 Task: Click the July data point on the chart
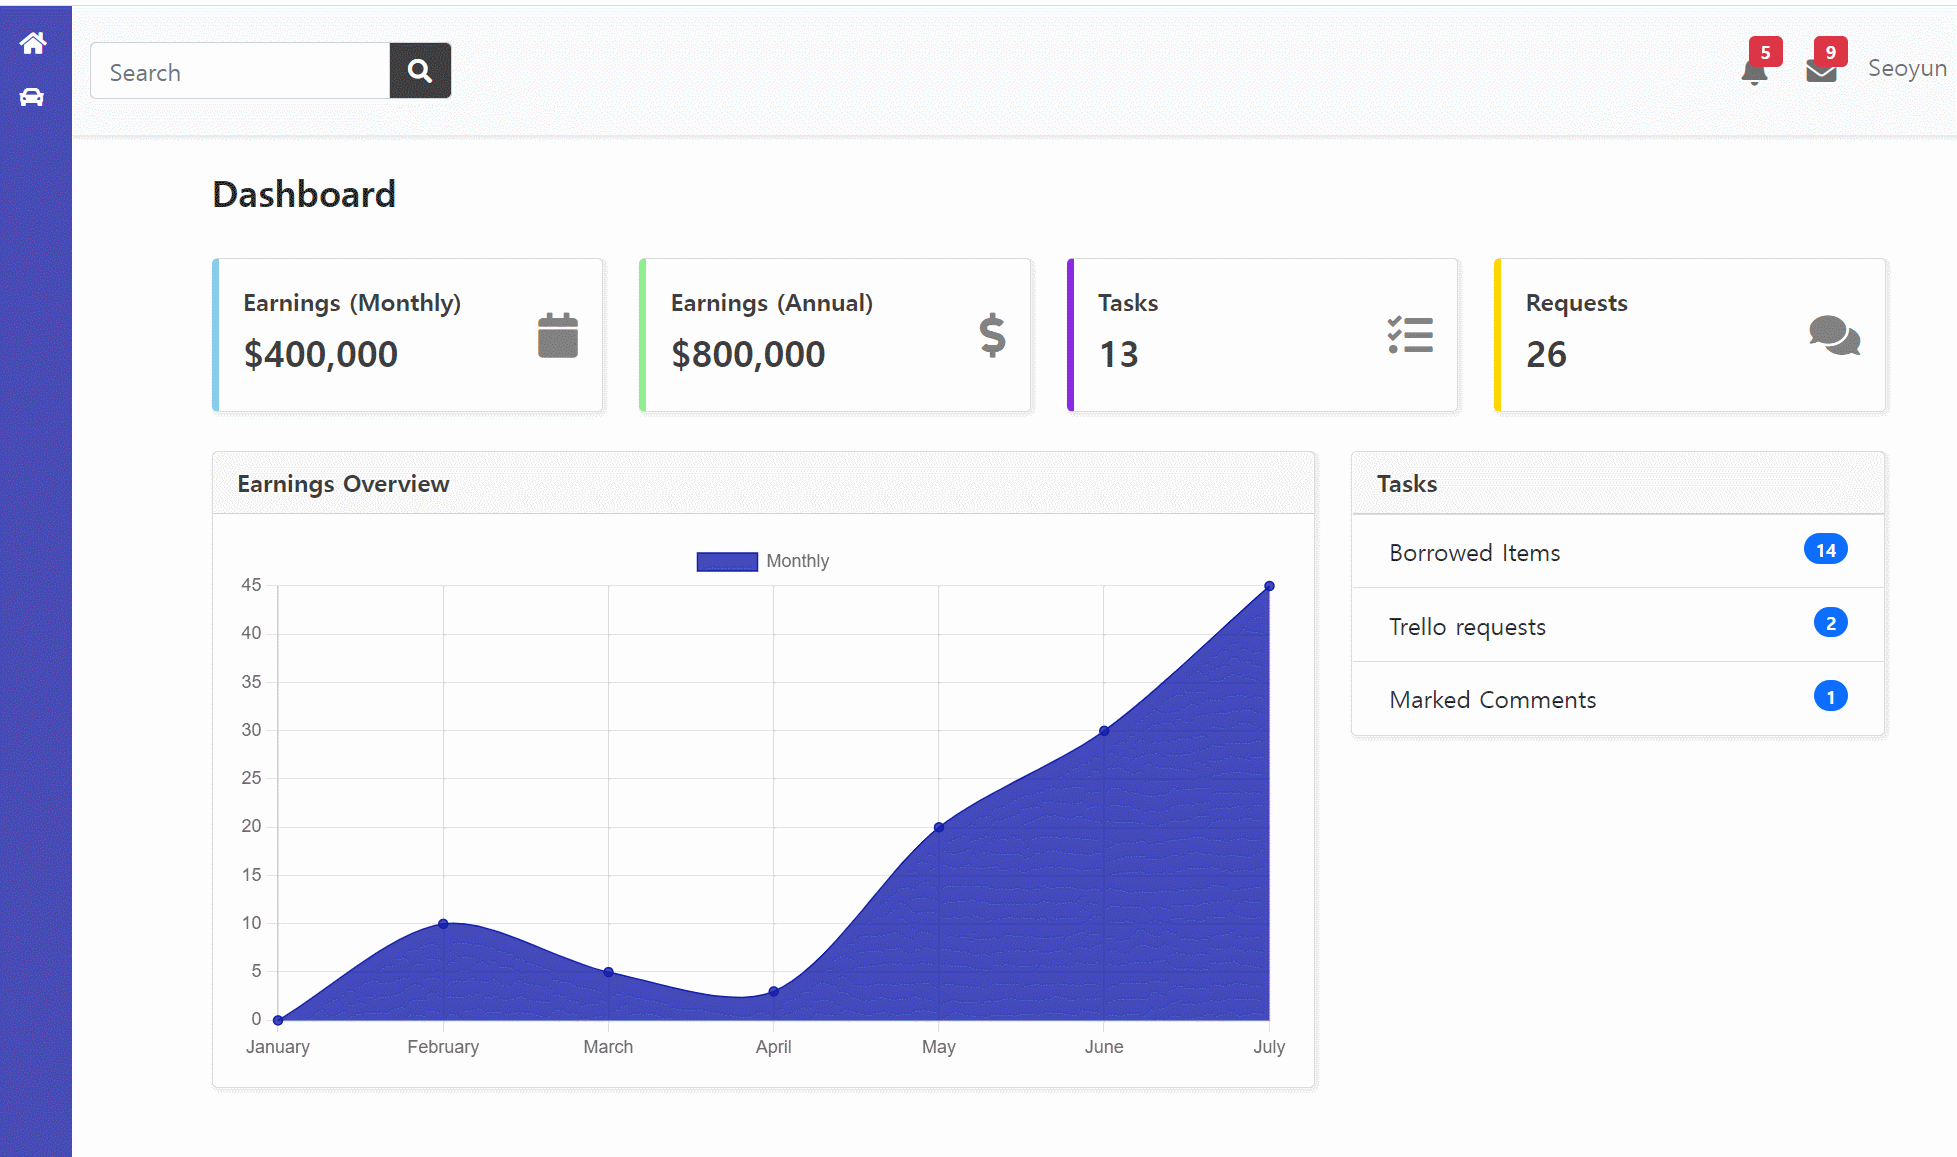(x=1269, y=586)
